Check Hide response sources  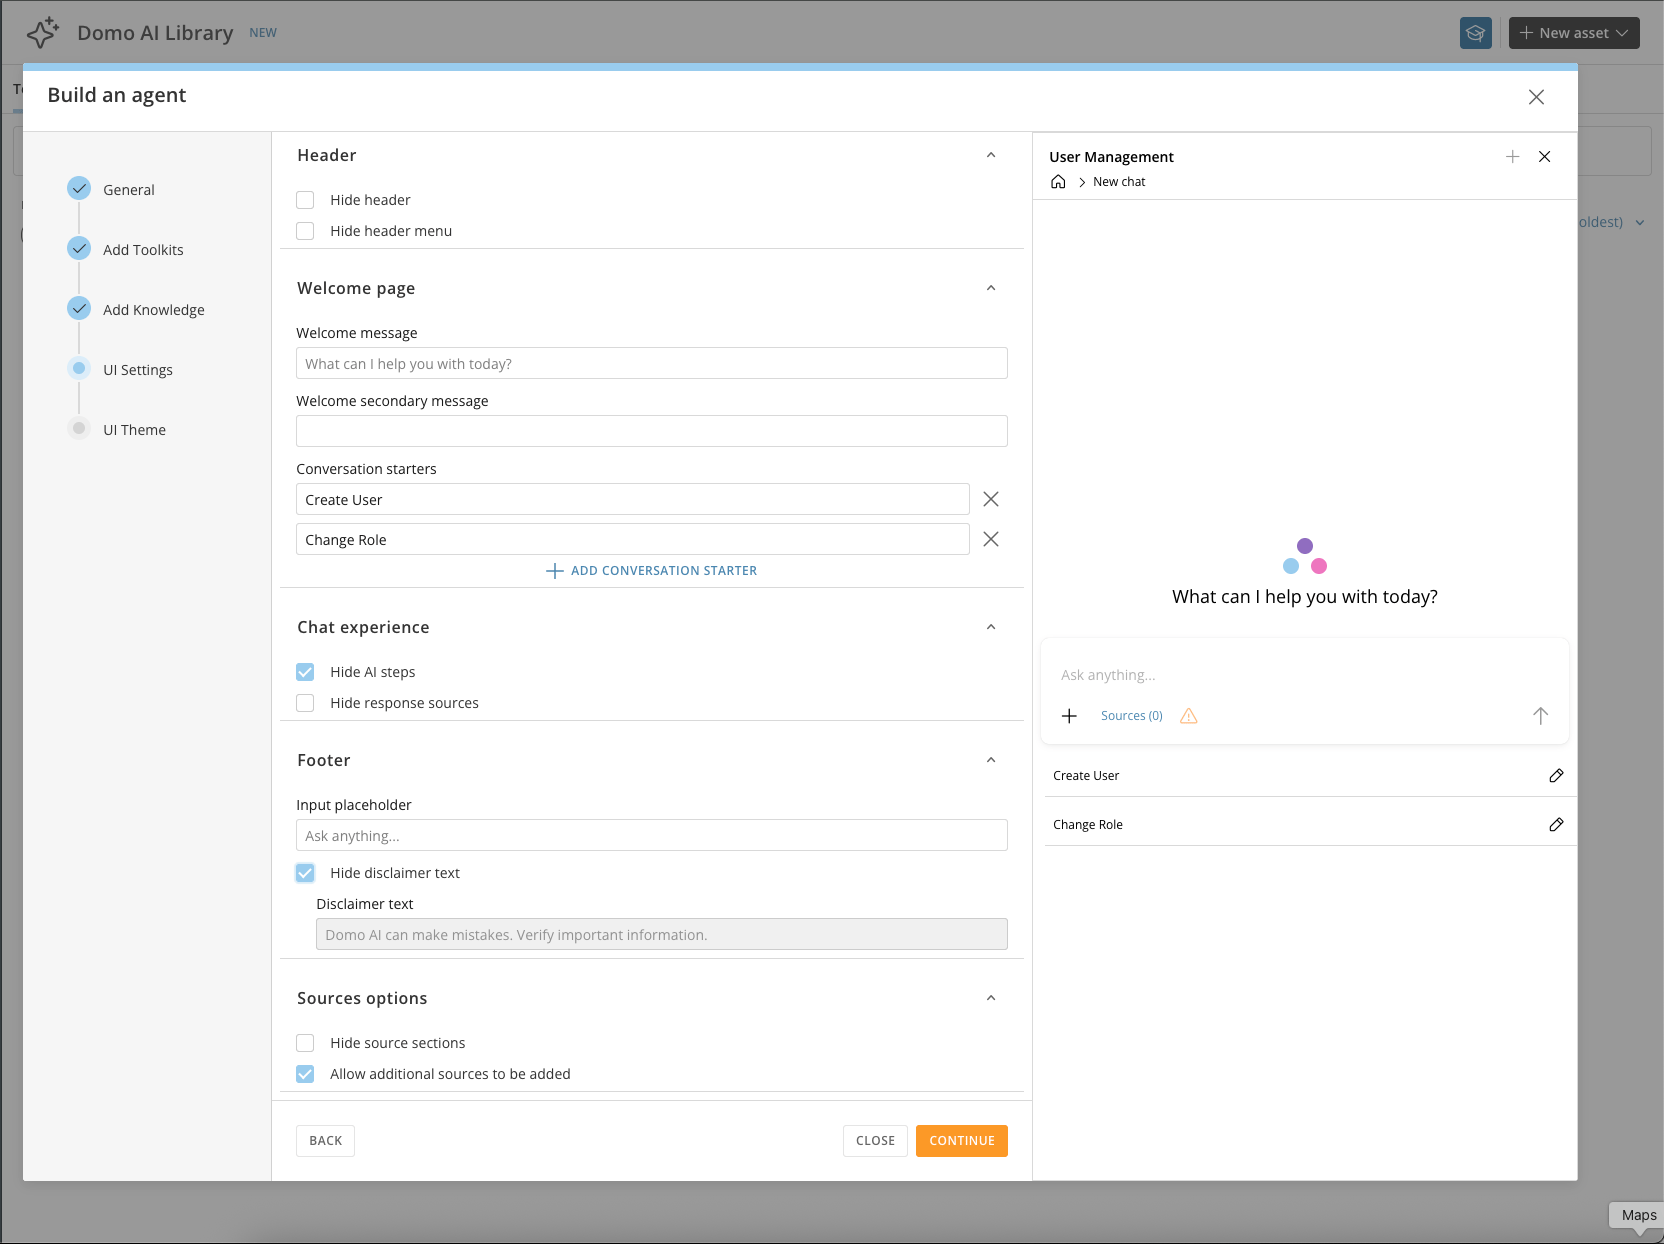pos(305,703)
